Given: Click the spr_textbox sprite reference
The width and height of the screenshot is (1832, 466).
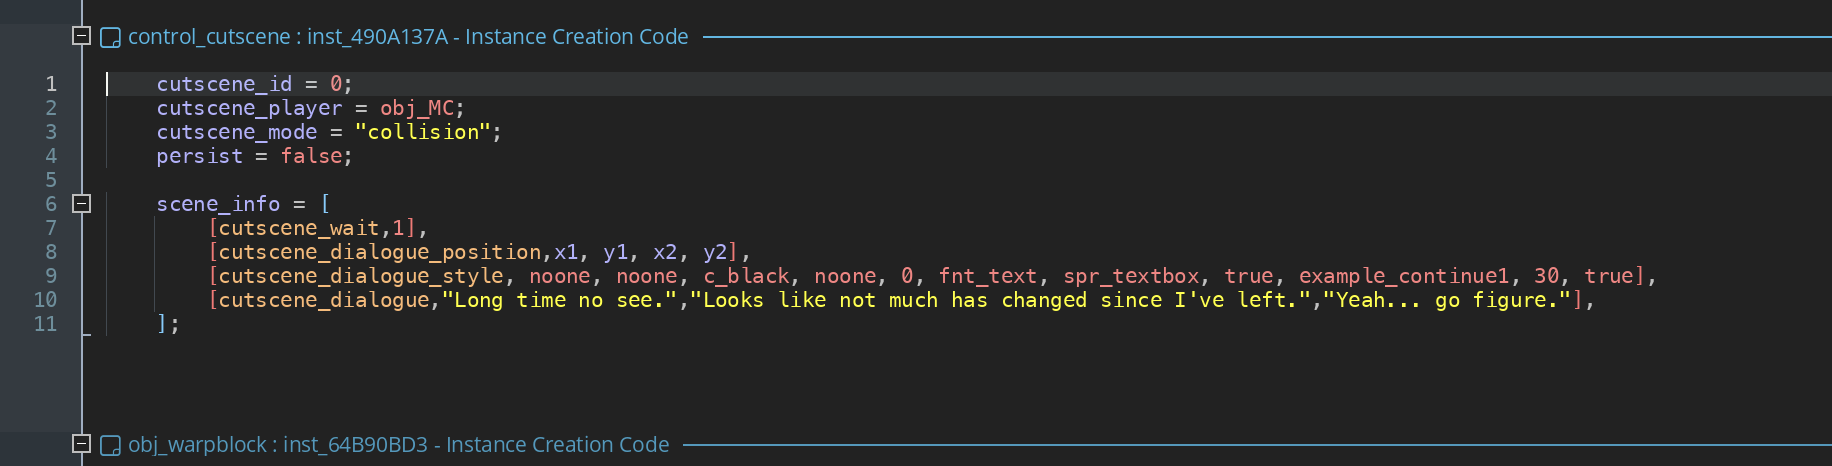Looking at the screenshot, I should click(x=1131, y=276).
